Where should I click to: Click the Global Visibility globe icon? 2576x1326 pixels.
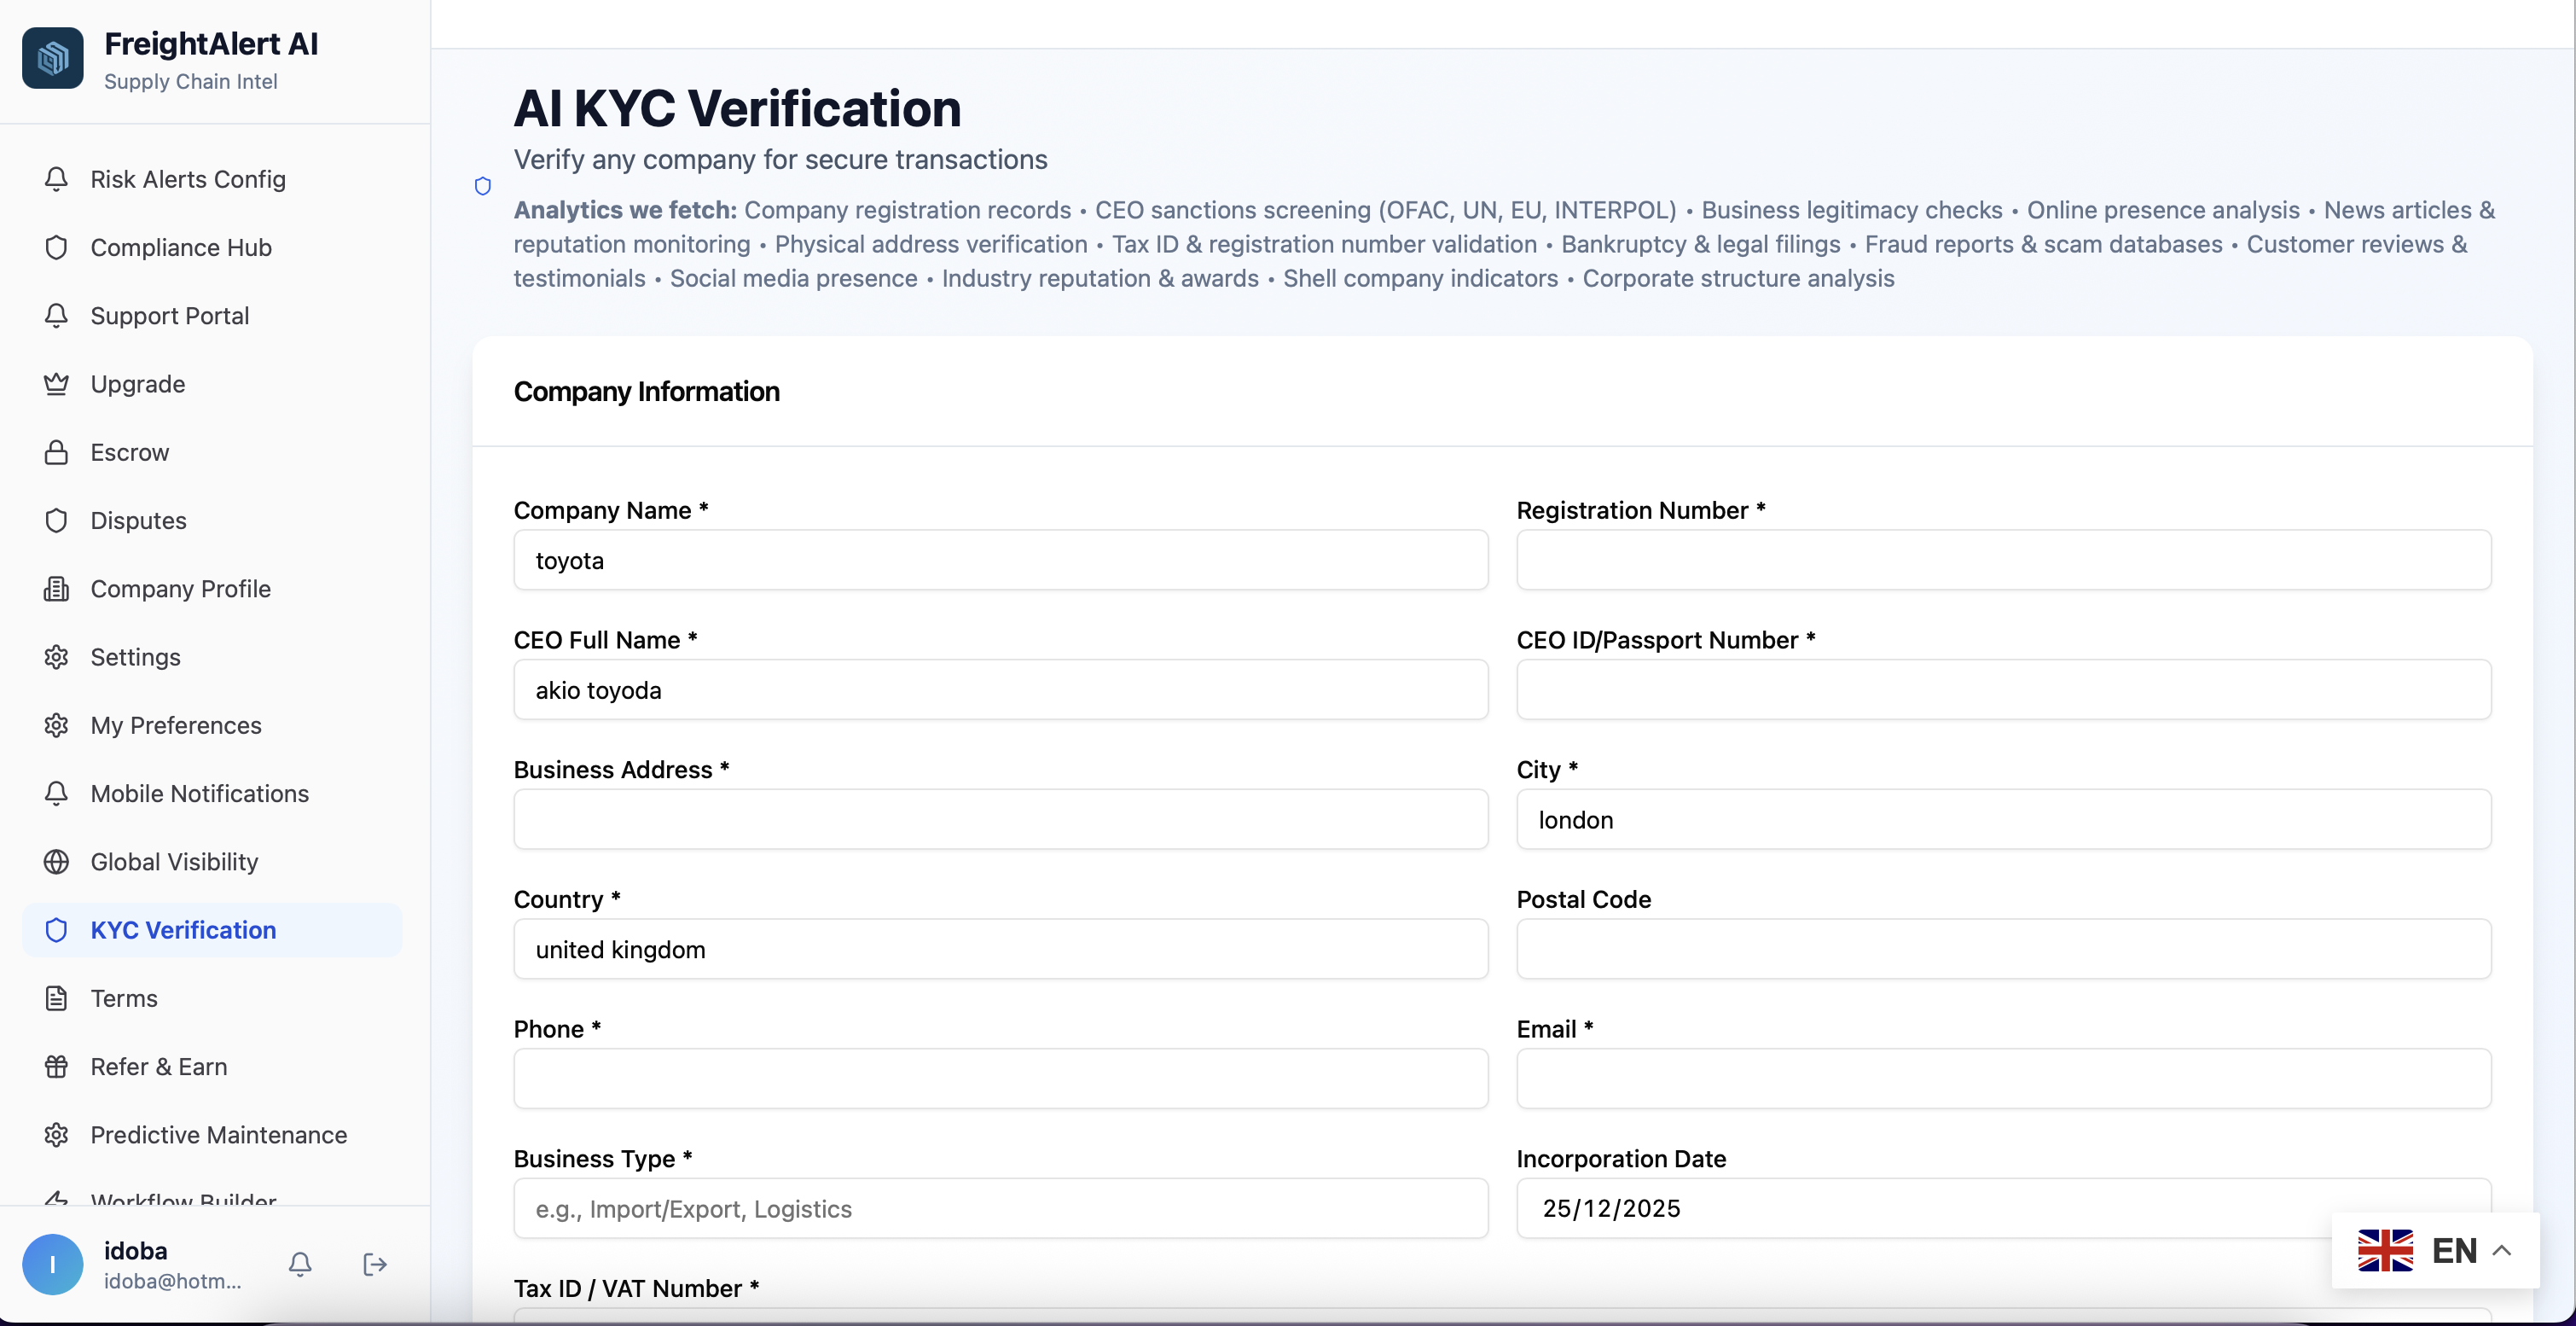(56, 862)
